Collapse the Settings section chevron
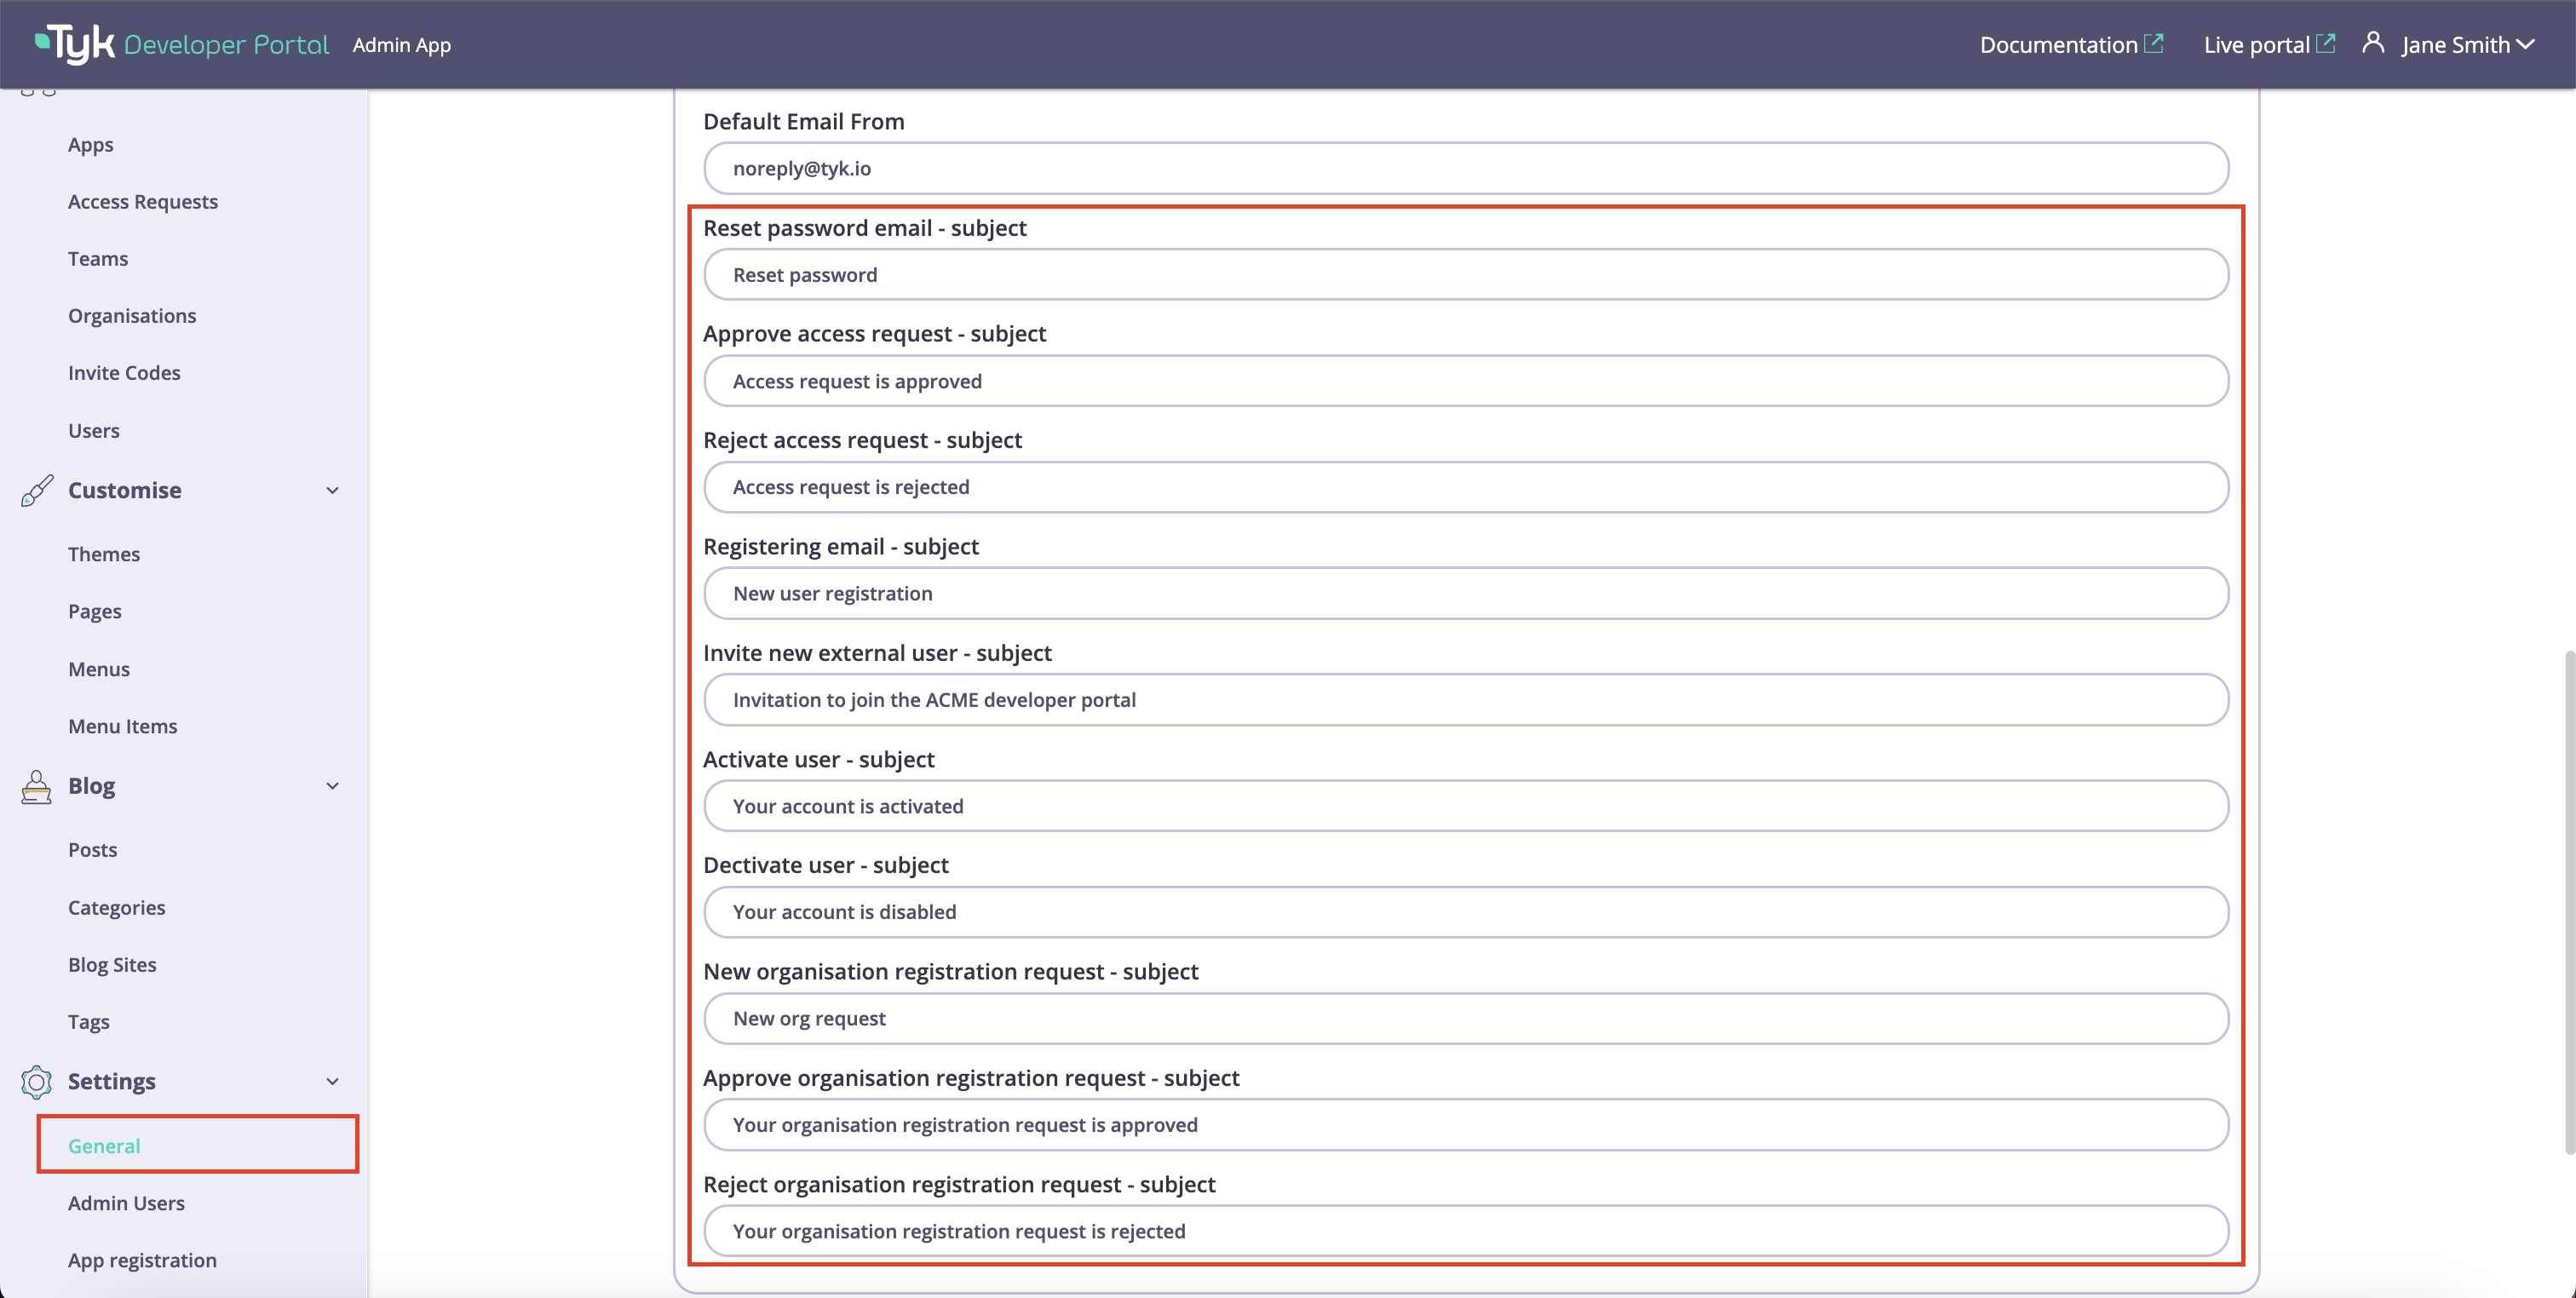Viewport: 2576px width, 1298px height. click(332, 1081)
